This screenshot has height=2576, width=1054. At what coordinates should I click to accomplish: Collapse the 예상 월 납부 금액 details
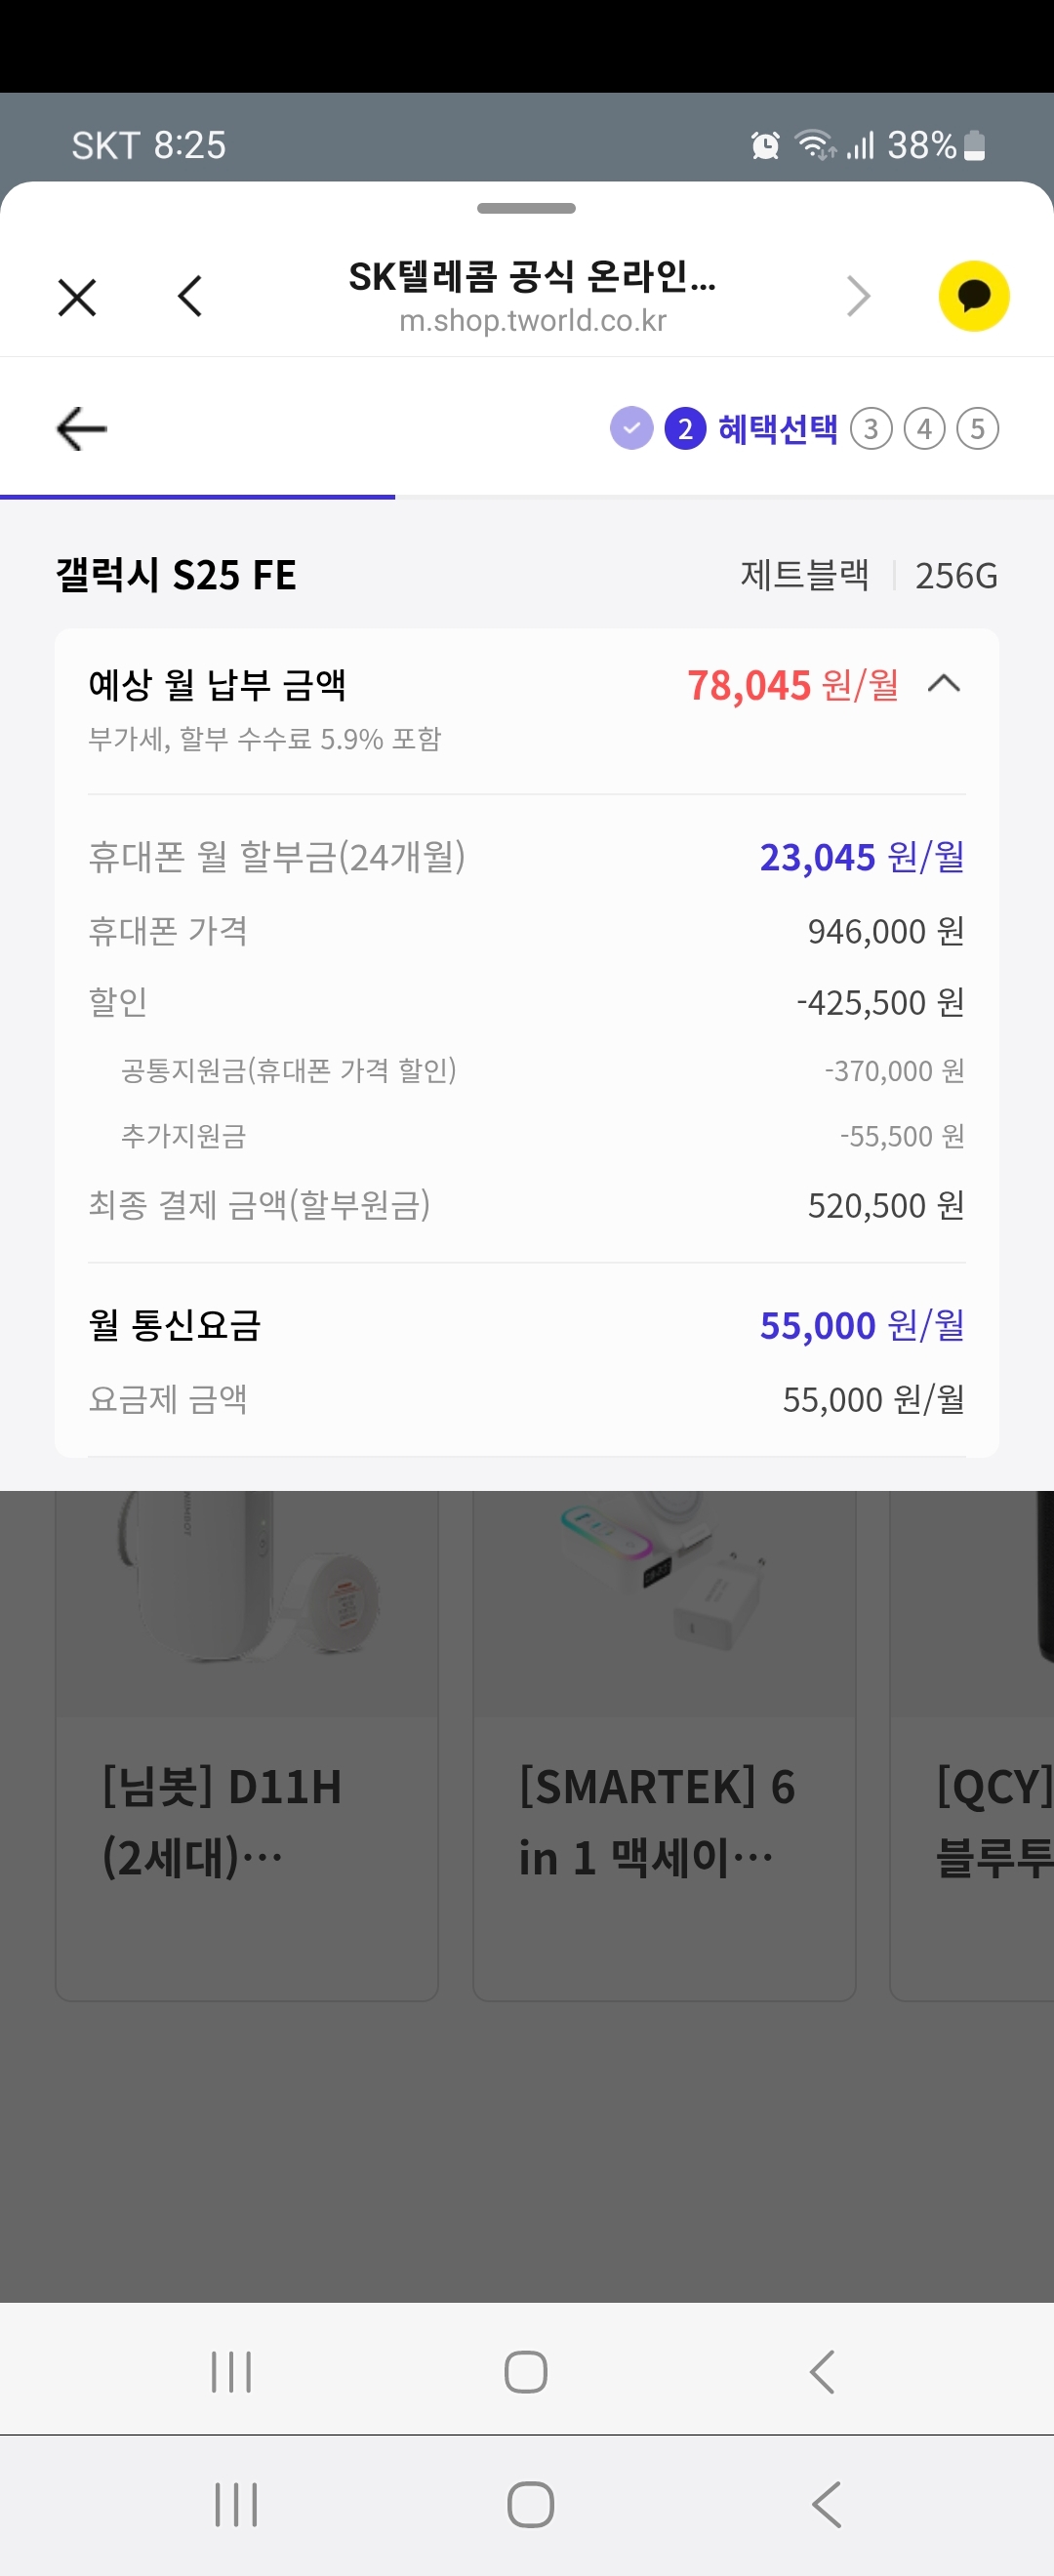(x=944, y=684)
